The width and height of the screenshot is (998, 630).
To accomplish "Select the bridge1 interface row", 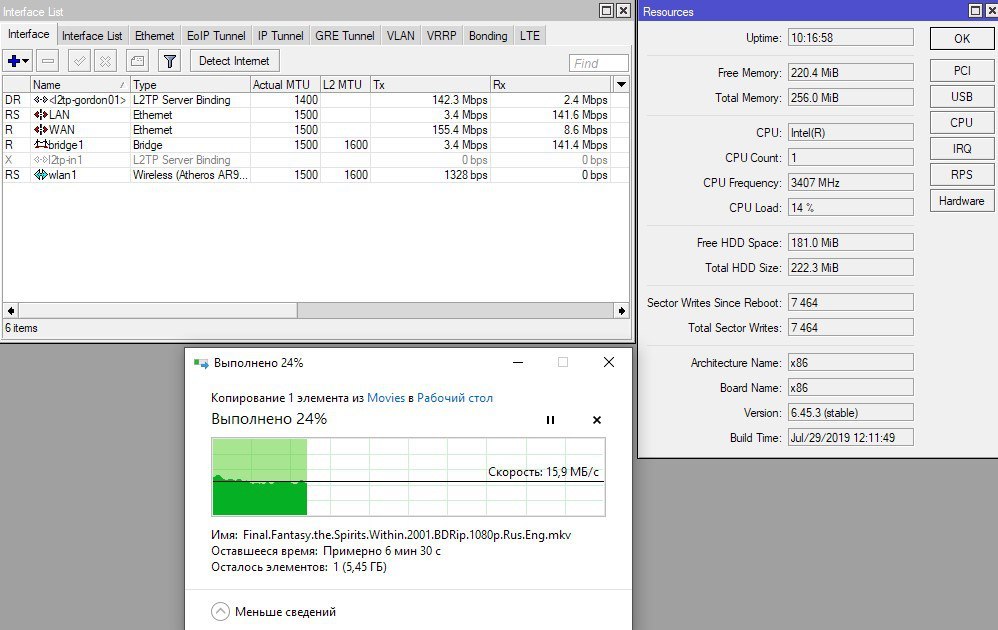I will (306, 145).
